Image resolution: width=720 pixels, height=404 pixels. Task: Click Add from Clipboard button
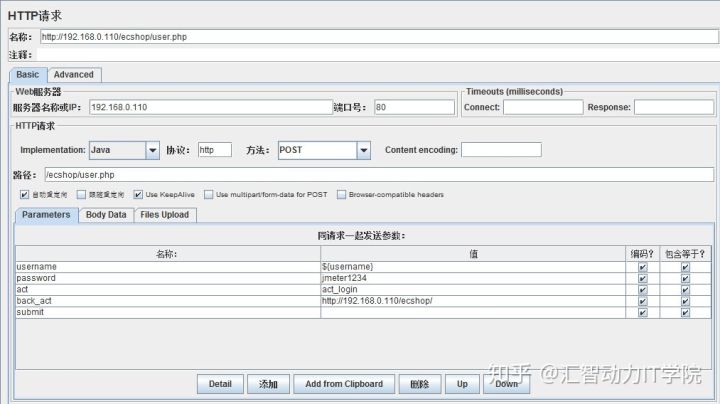(x=344, y=383)
